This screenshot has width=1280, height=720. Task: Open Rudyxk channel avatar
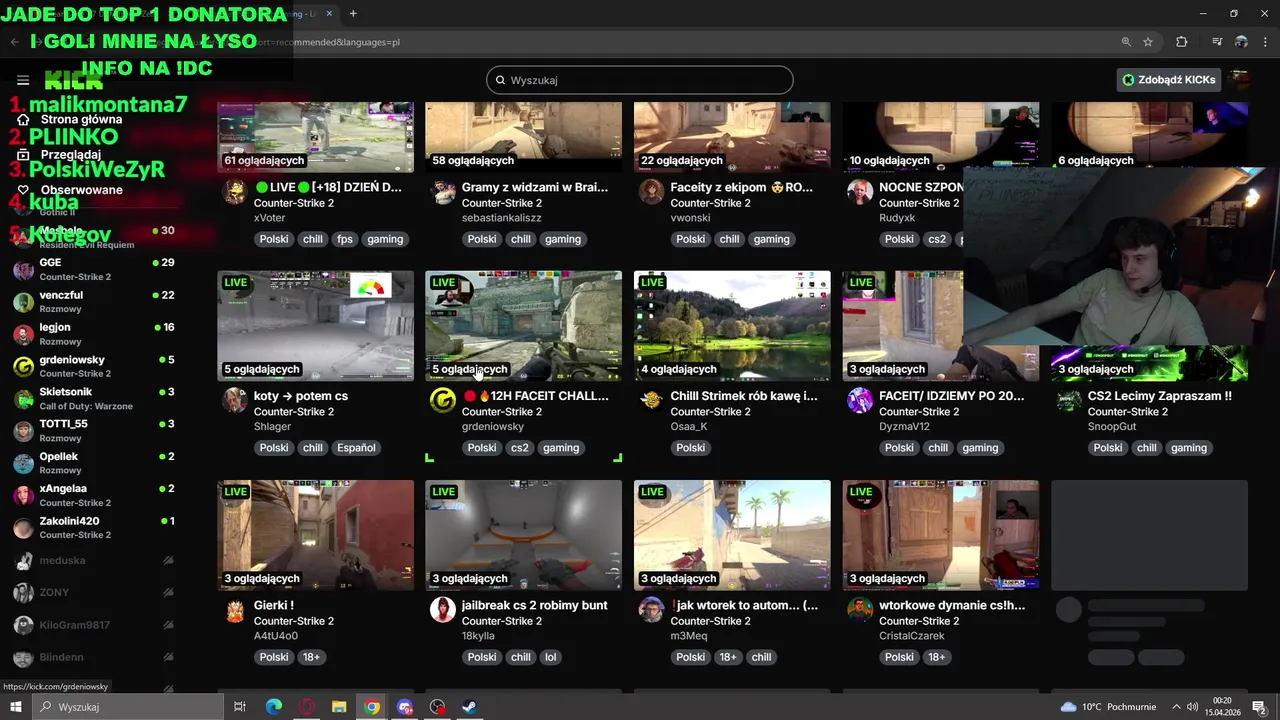pos(860,192)
